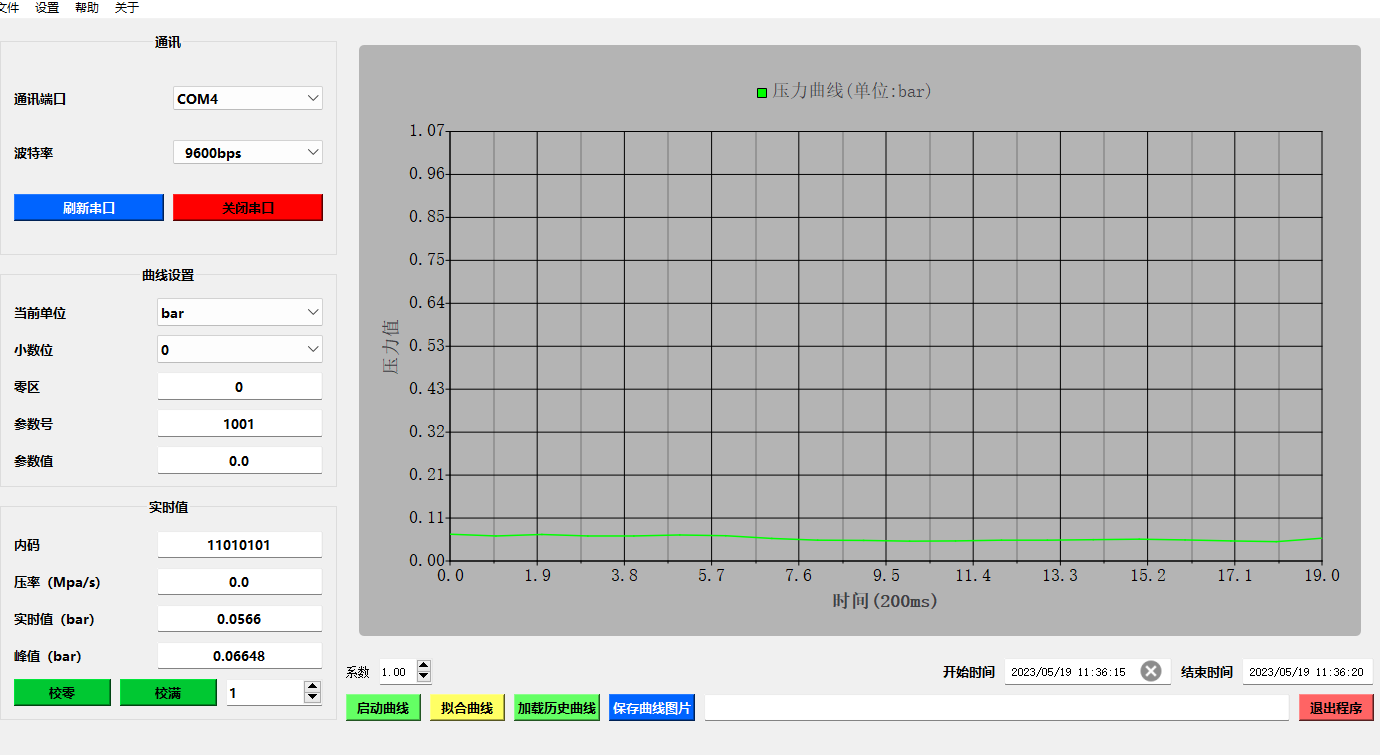
Task: Increase the 系数 value with up arrow
Action: (x=424, y=666)
